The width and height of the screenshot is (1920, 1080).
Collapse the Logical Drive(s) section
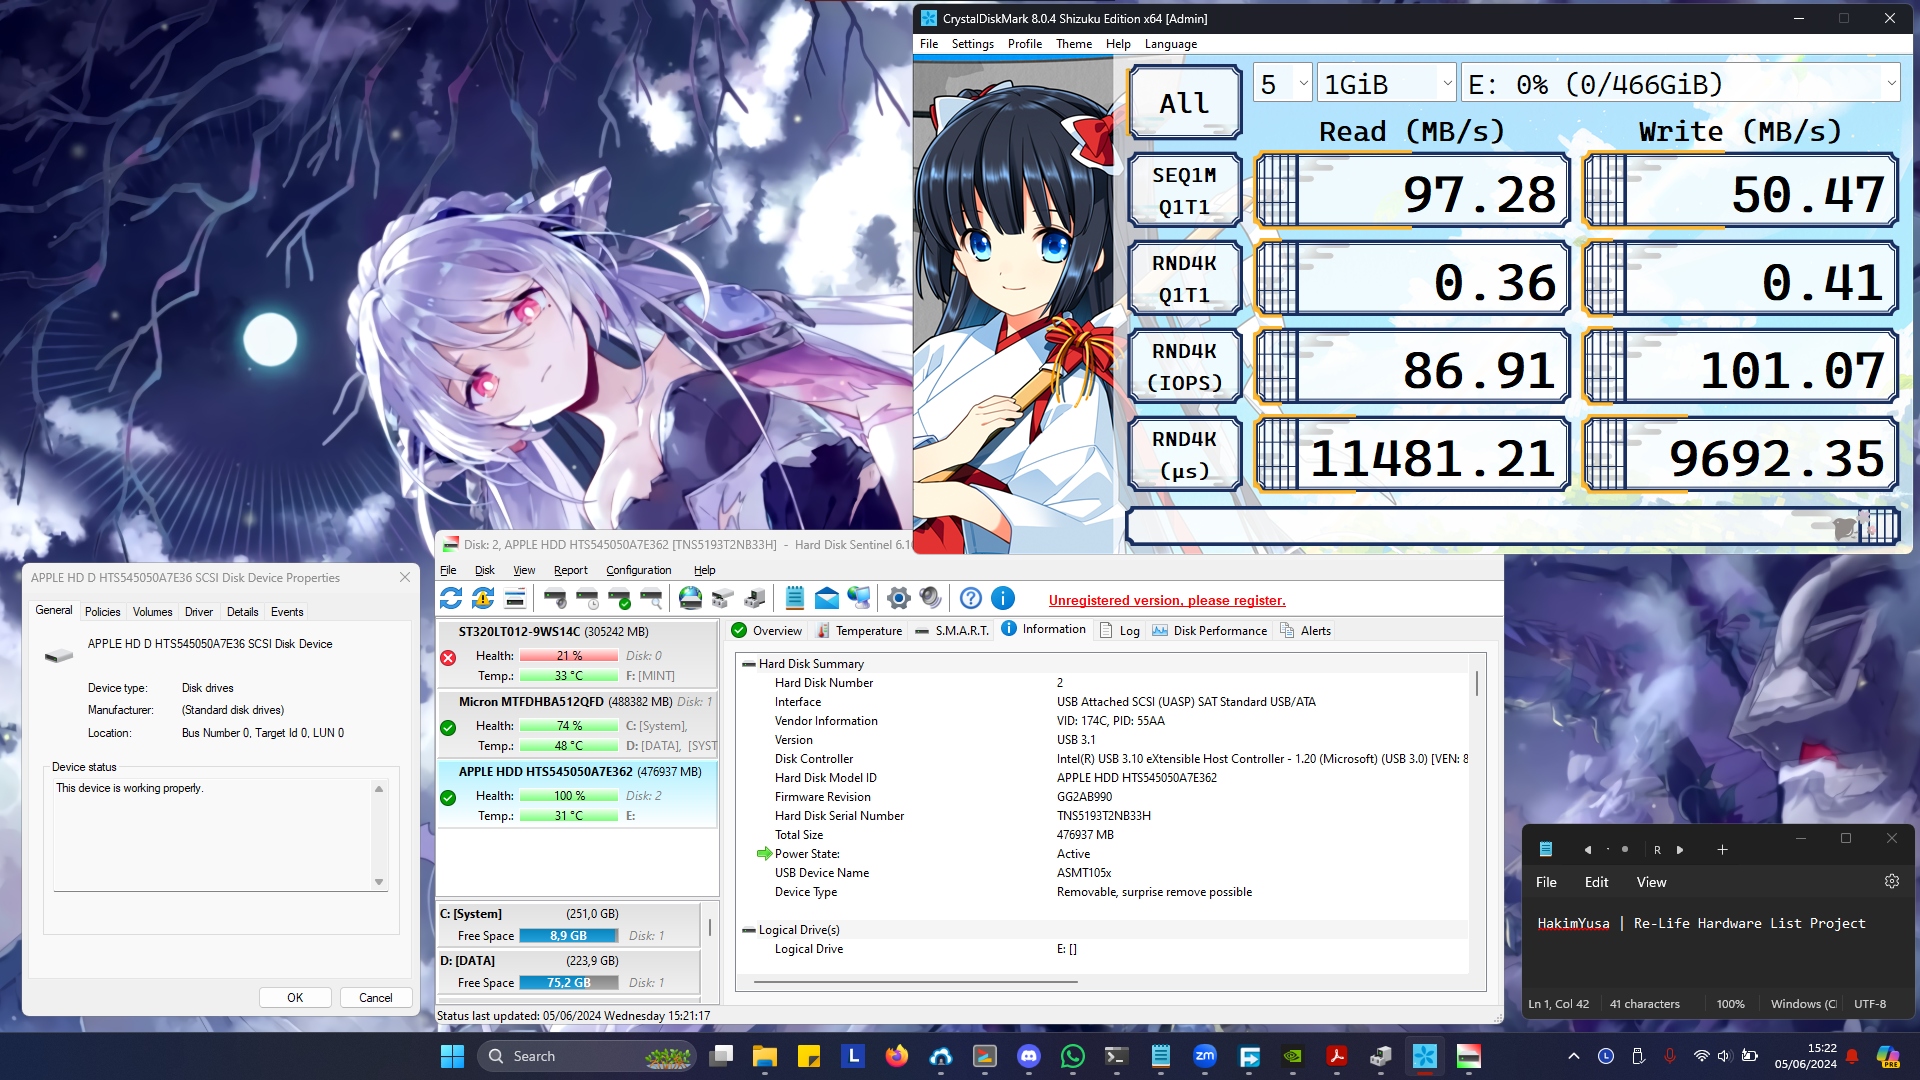click(x=748, y=930)
